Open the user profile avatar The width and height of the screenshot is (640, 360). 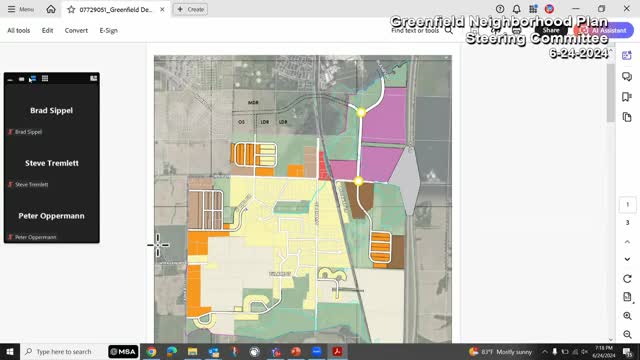pos(549,9)
